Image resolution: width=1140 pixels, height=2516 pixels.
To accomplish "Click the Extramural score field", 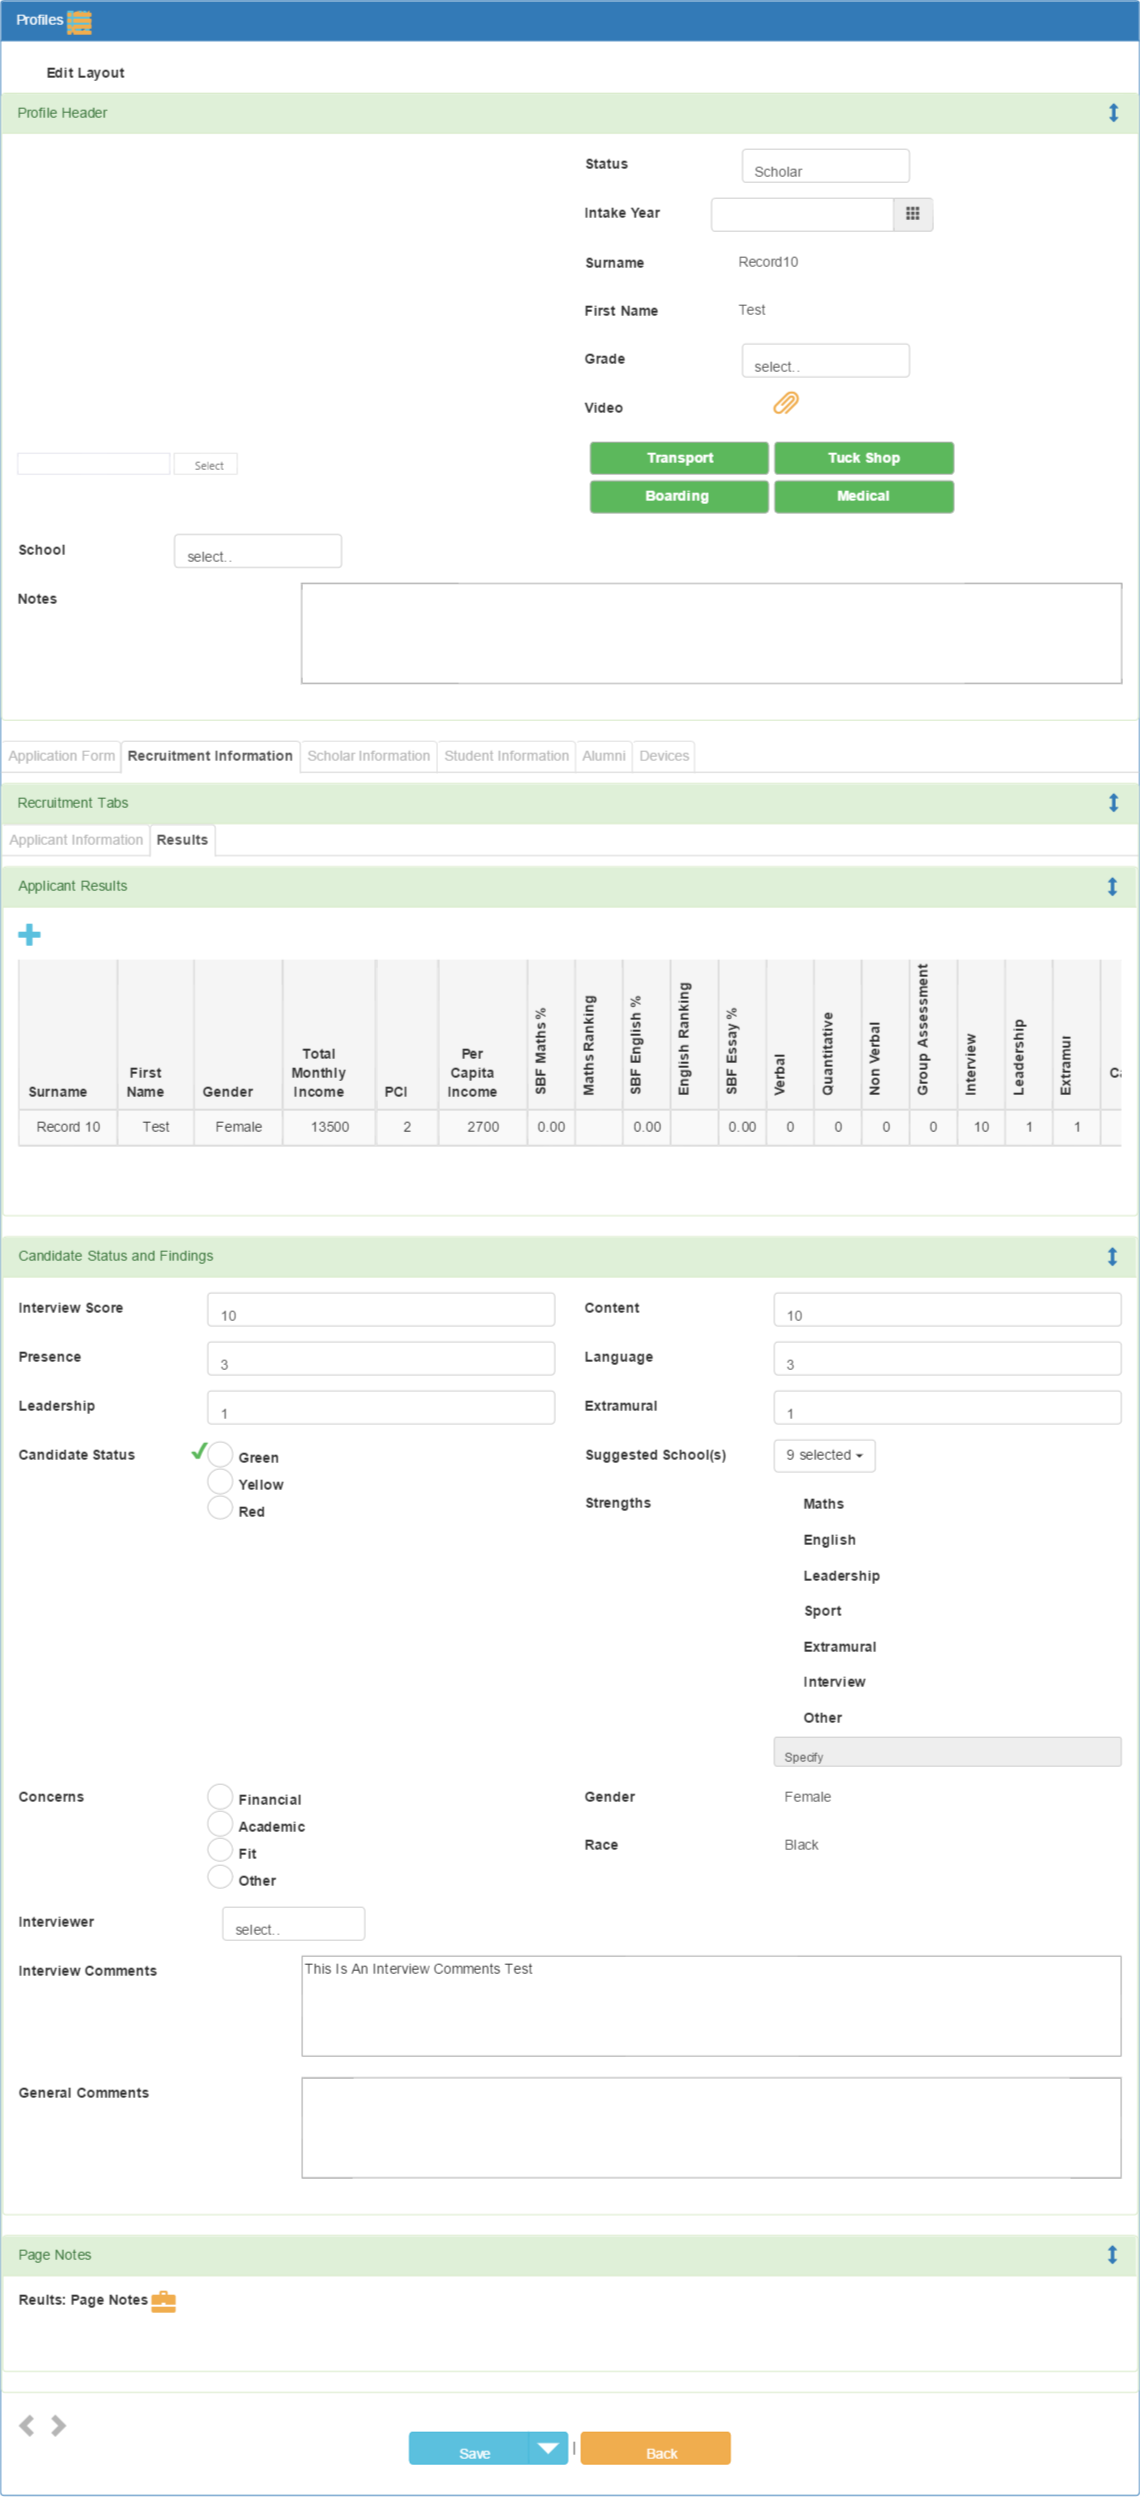I will click(947, 1408).
